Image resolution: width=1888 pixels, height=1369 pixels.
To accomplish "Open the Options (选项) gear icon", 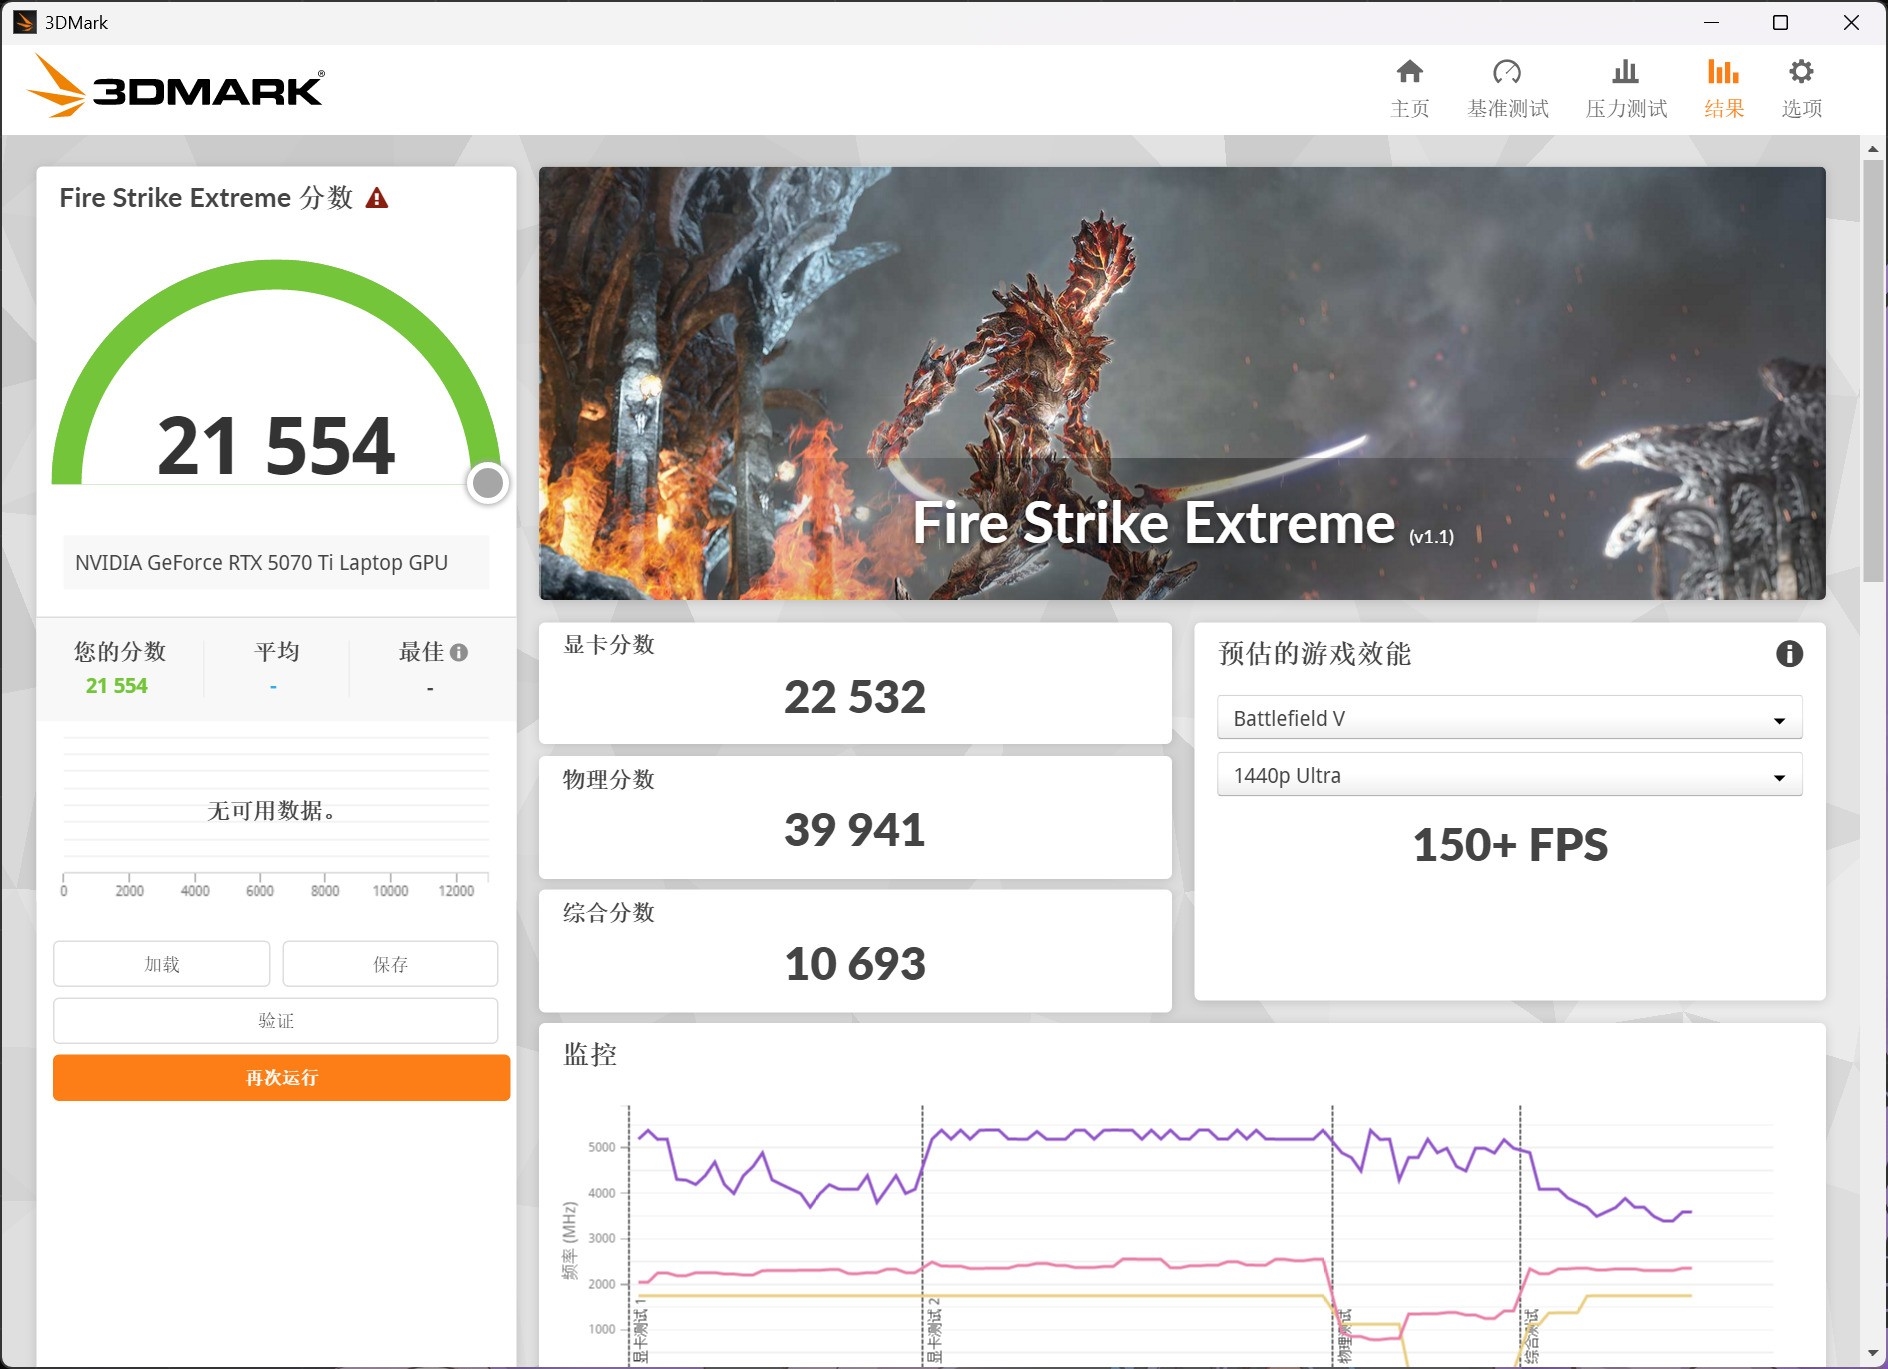I will [x=1801, y=73].
